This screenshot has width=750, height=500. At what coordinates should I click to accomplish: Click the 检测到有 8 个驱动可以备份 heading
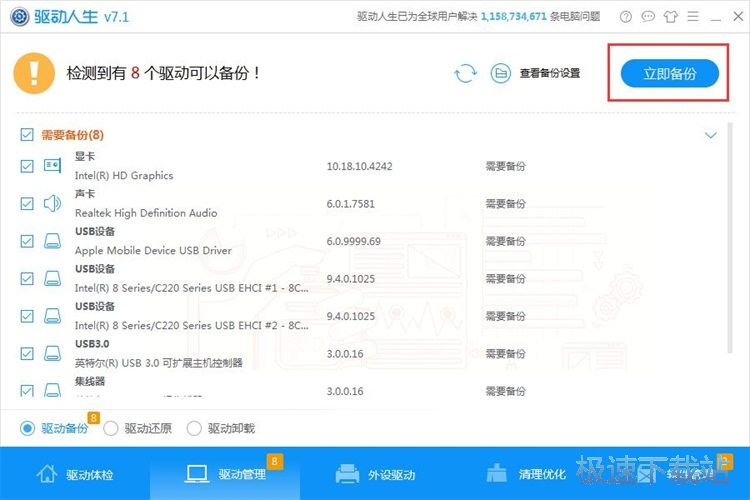163,73
